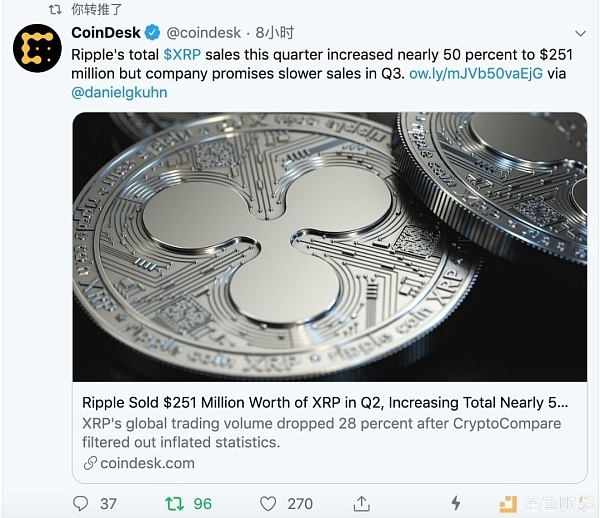The height and width of the screenshot is (518, 600).
Task: Click the reply speech bubble icon
Action: pos(80,503)
